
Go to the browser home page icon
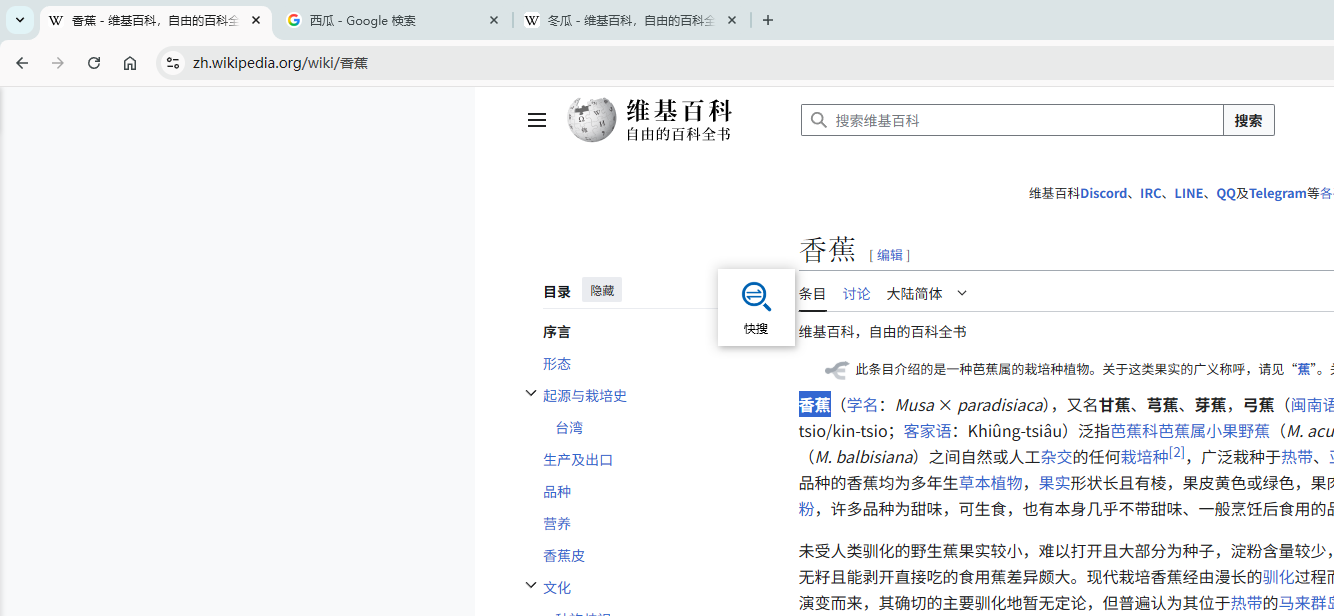(130, 63)
